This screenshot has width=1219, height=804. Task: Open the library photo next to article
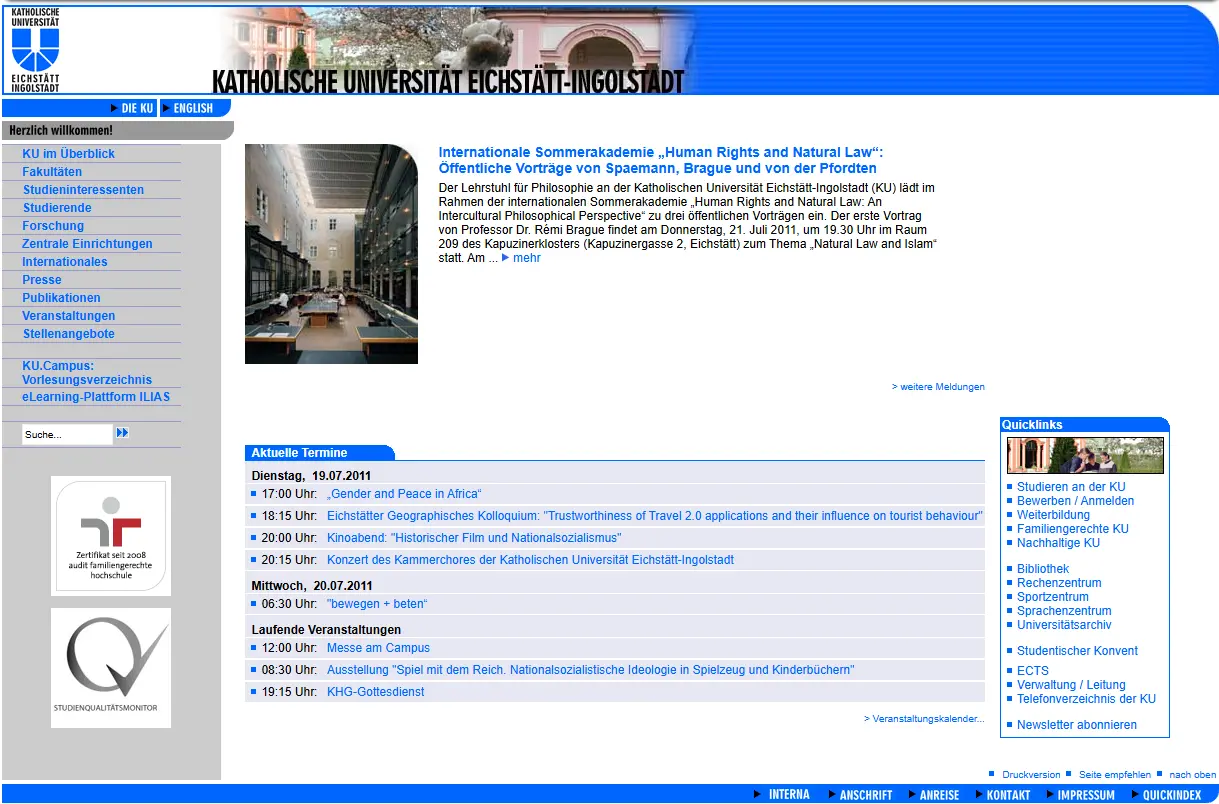(331, 254)
